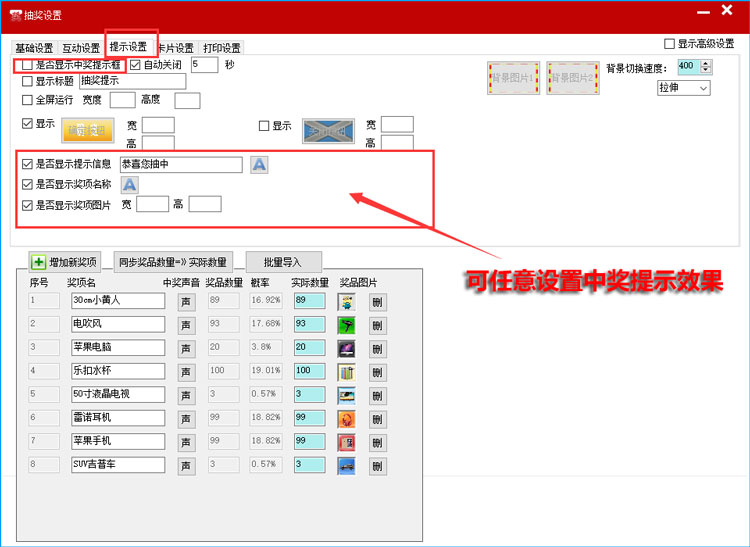Click the font icon next to 是否显示奖项名称
The image size is (750, 547).
click(130, 184)
